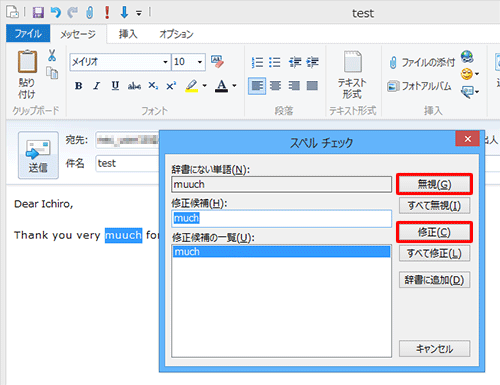
Task: Click the decrease indent icon
Action: (x=295, y=62)
